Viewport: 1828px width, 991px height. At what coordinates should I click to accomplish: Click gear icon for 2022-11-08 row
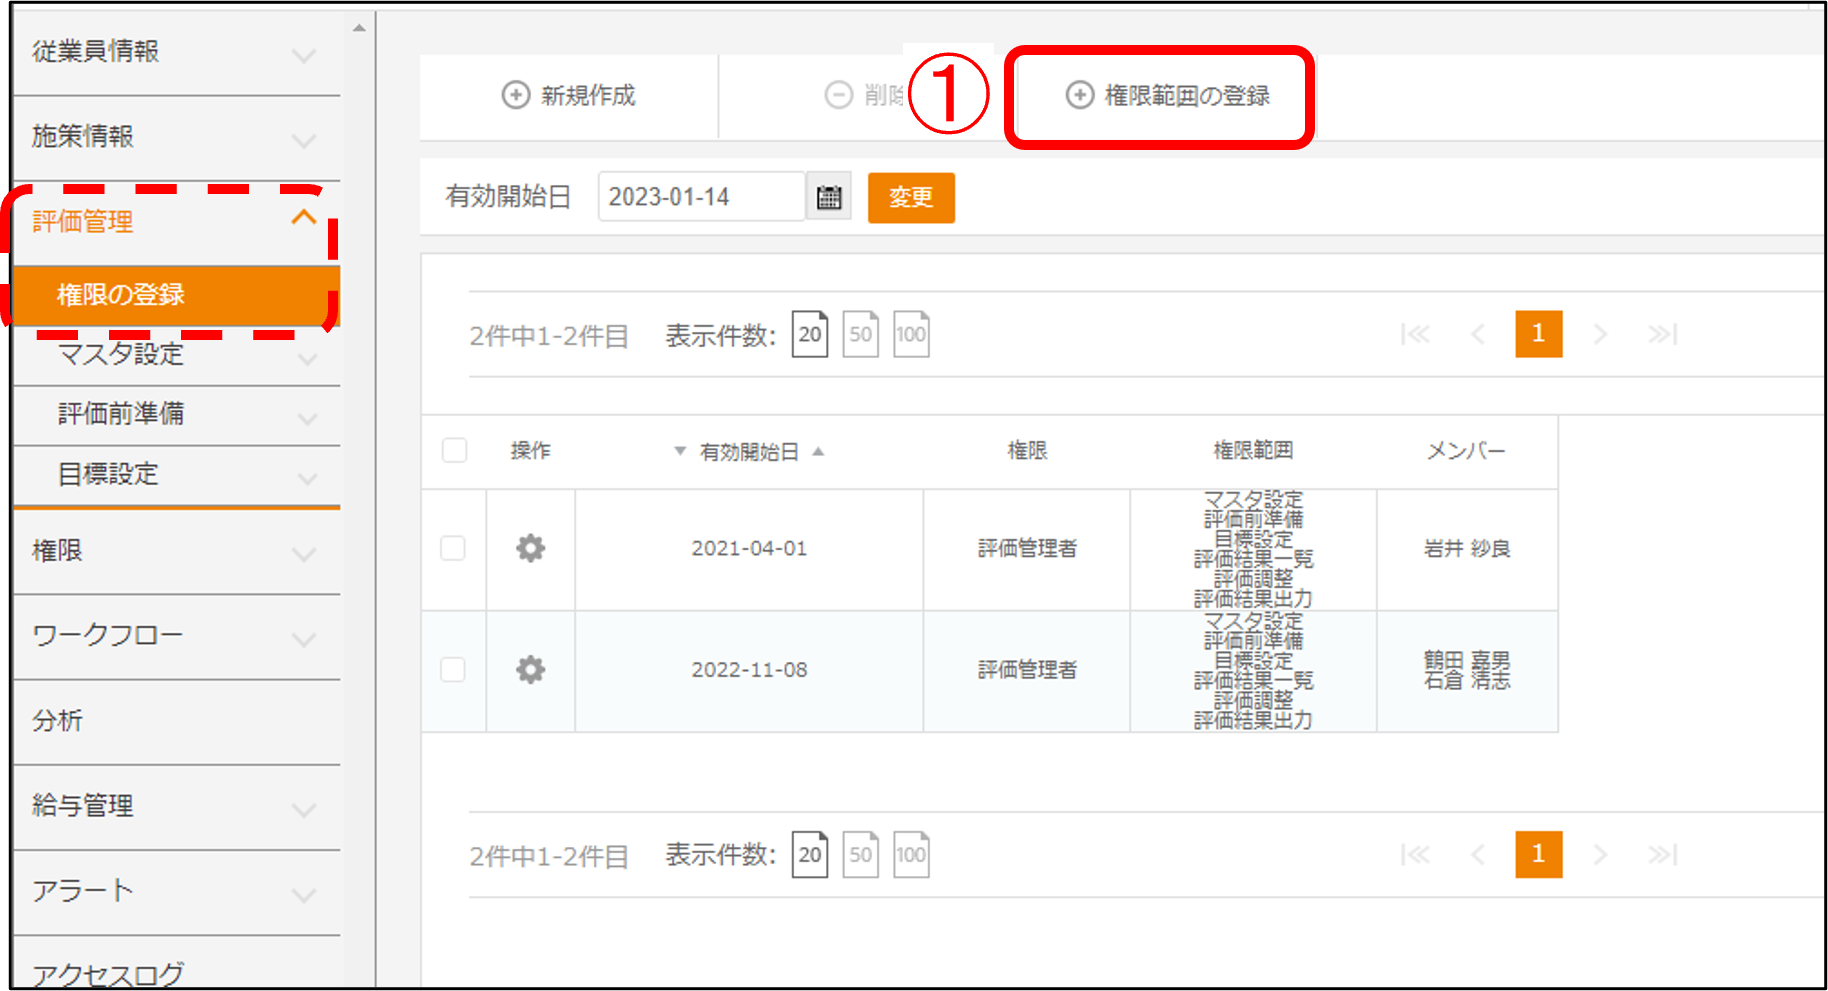coord(530,670)
